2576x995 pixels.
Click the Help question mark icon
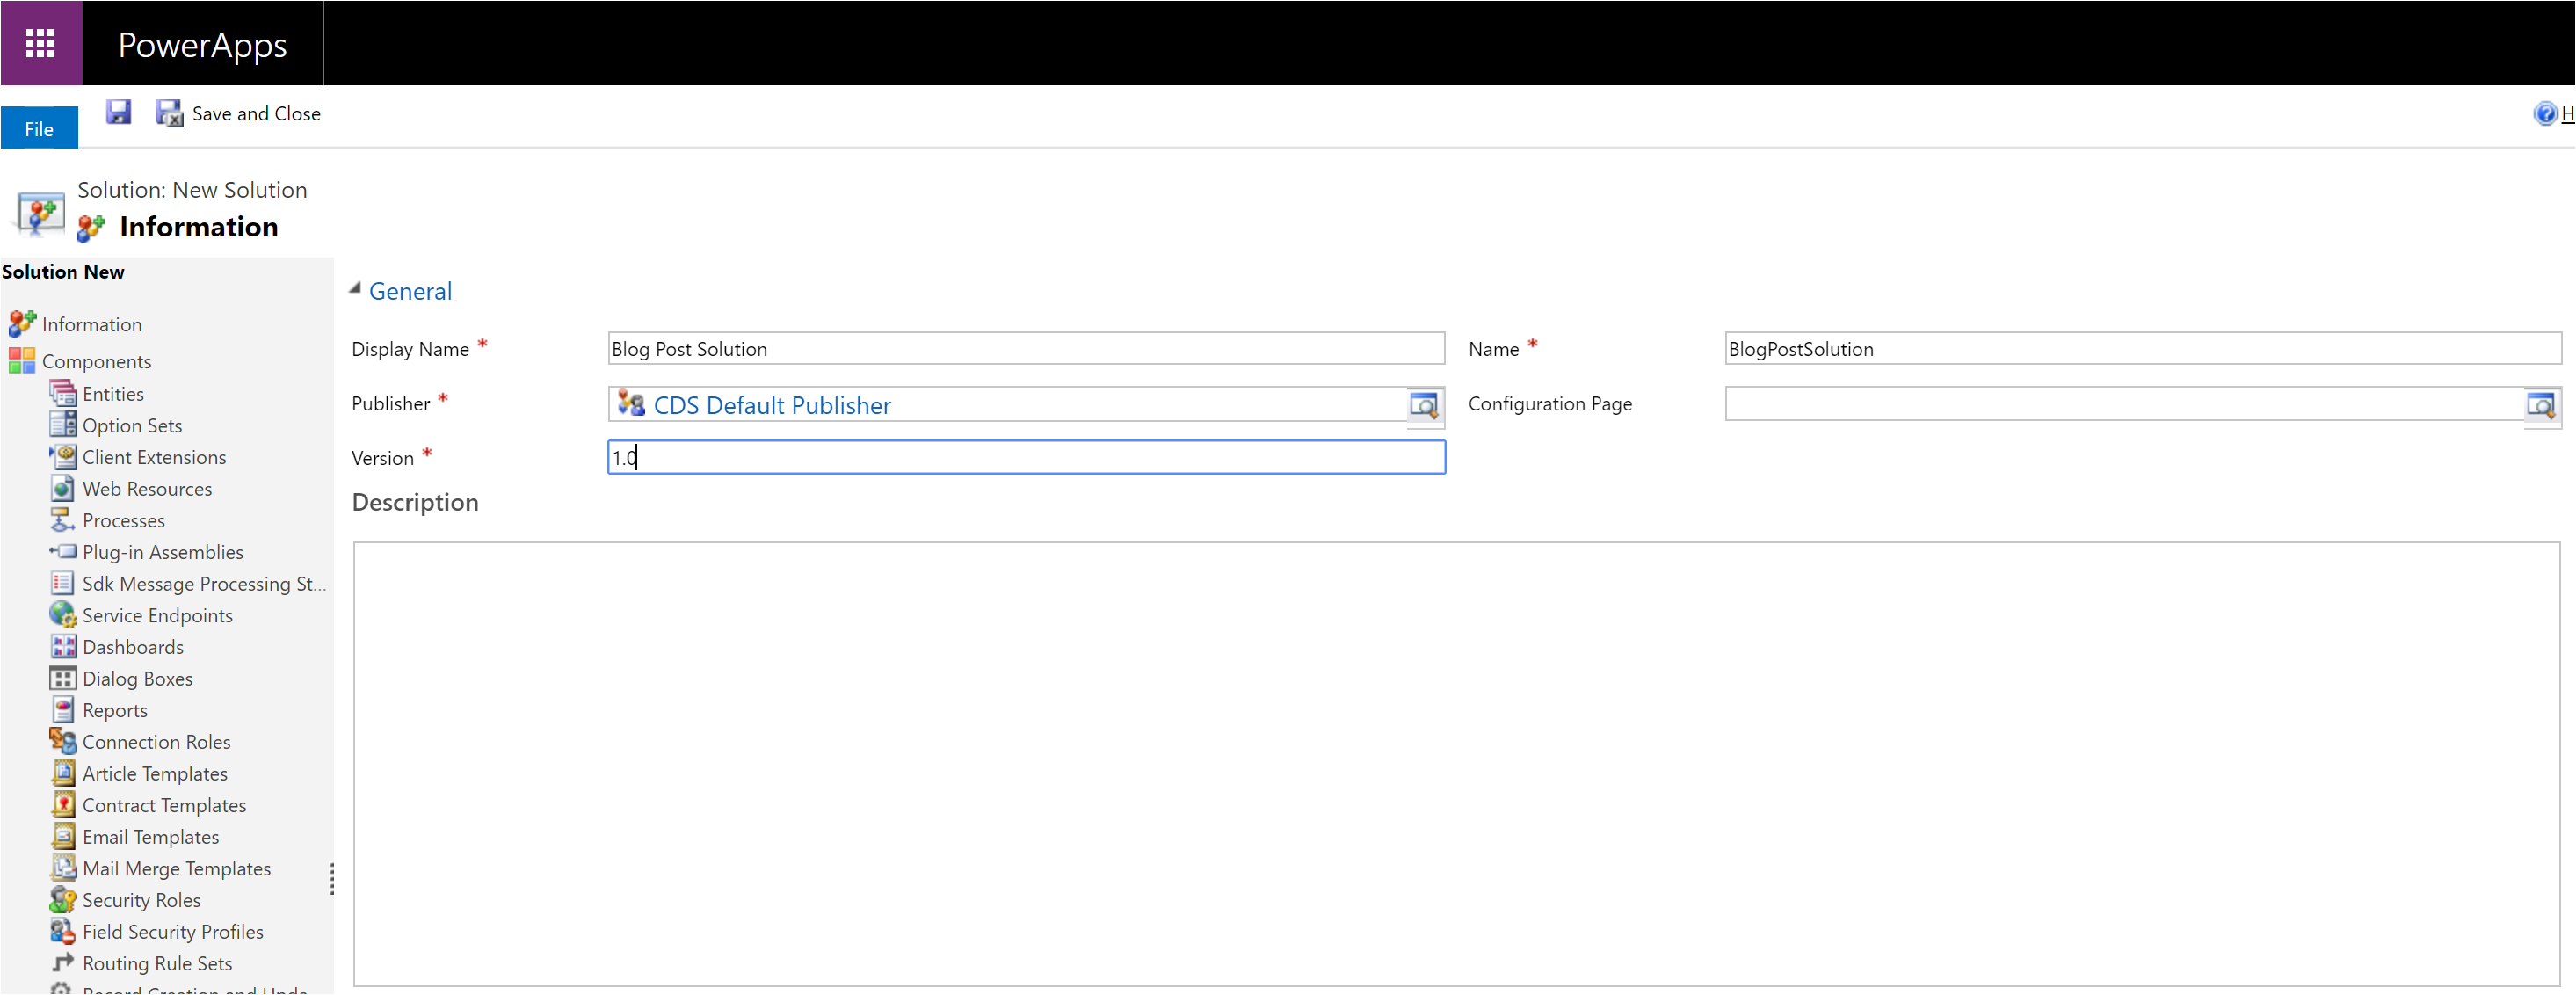click(2545, 113)
